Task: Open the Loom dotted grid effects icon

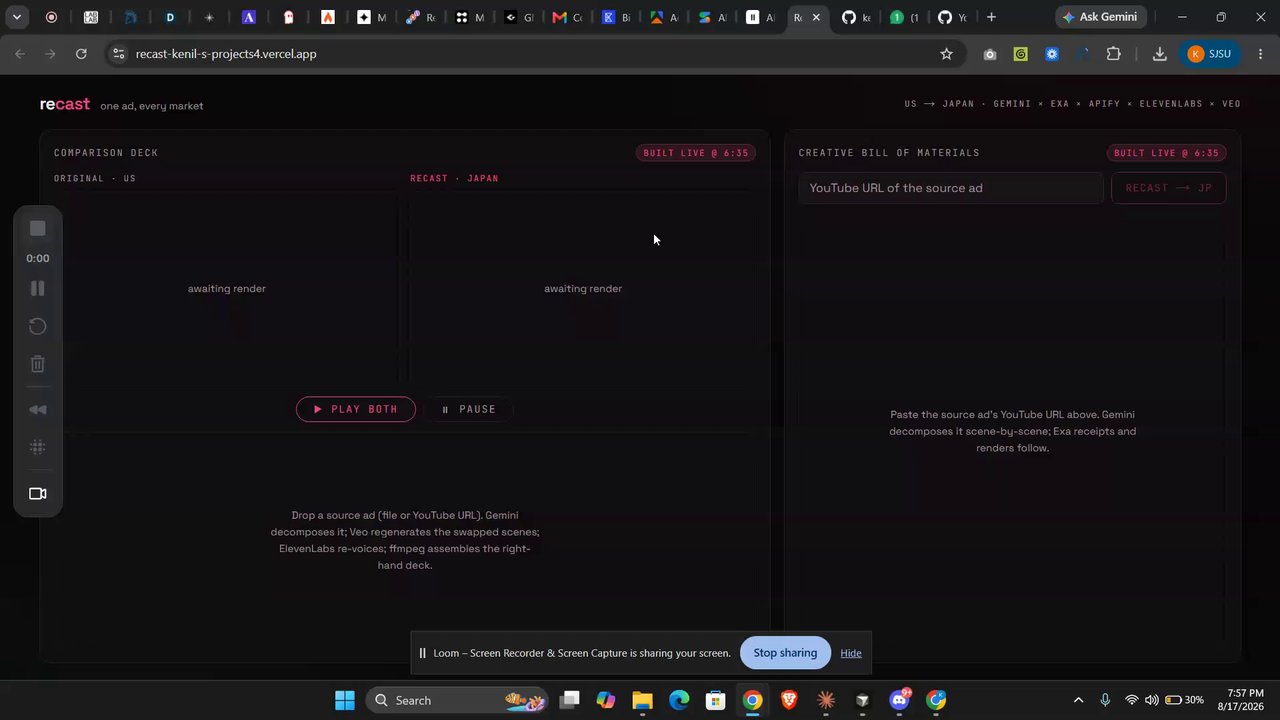Action: click(x=38, y=447)
